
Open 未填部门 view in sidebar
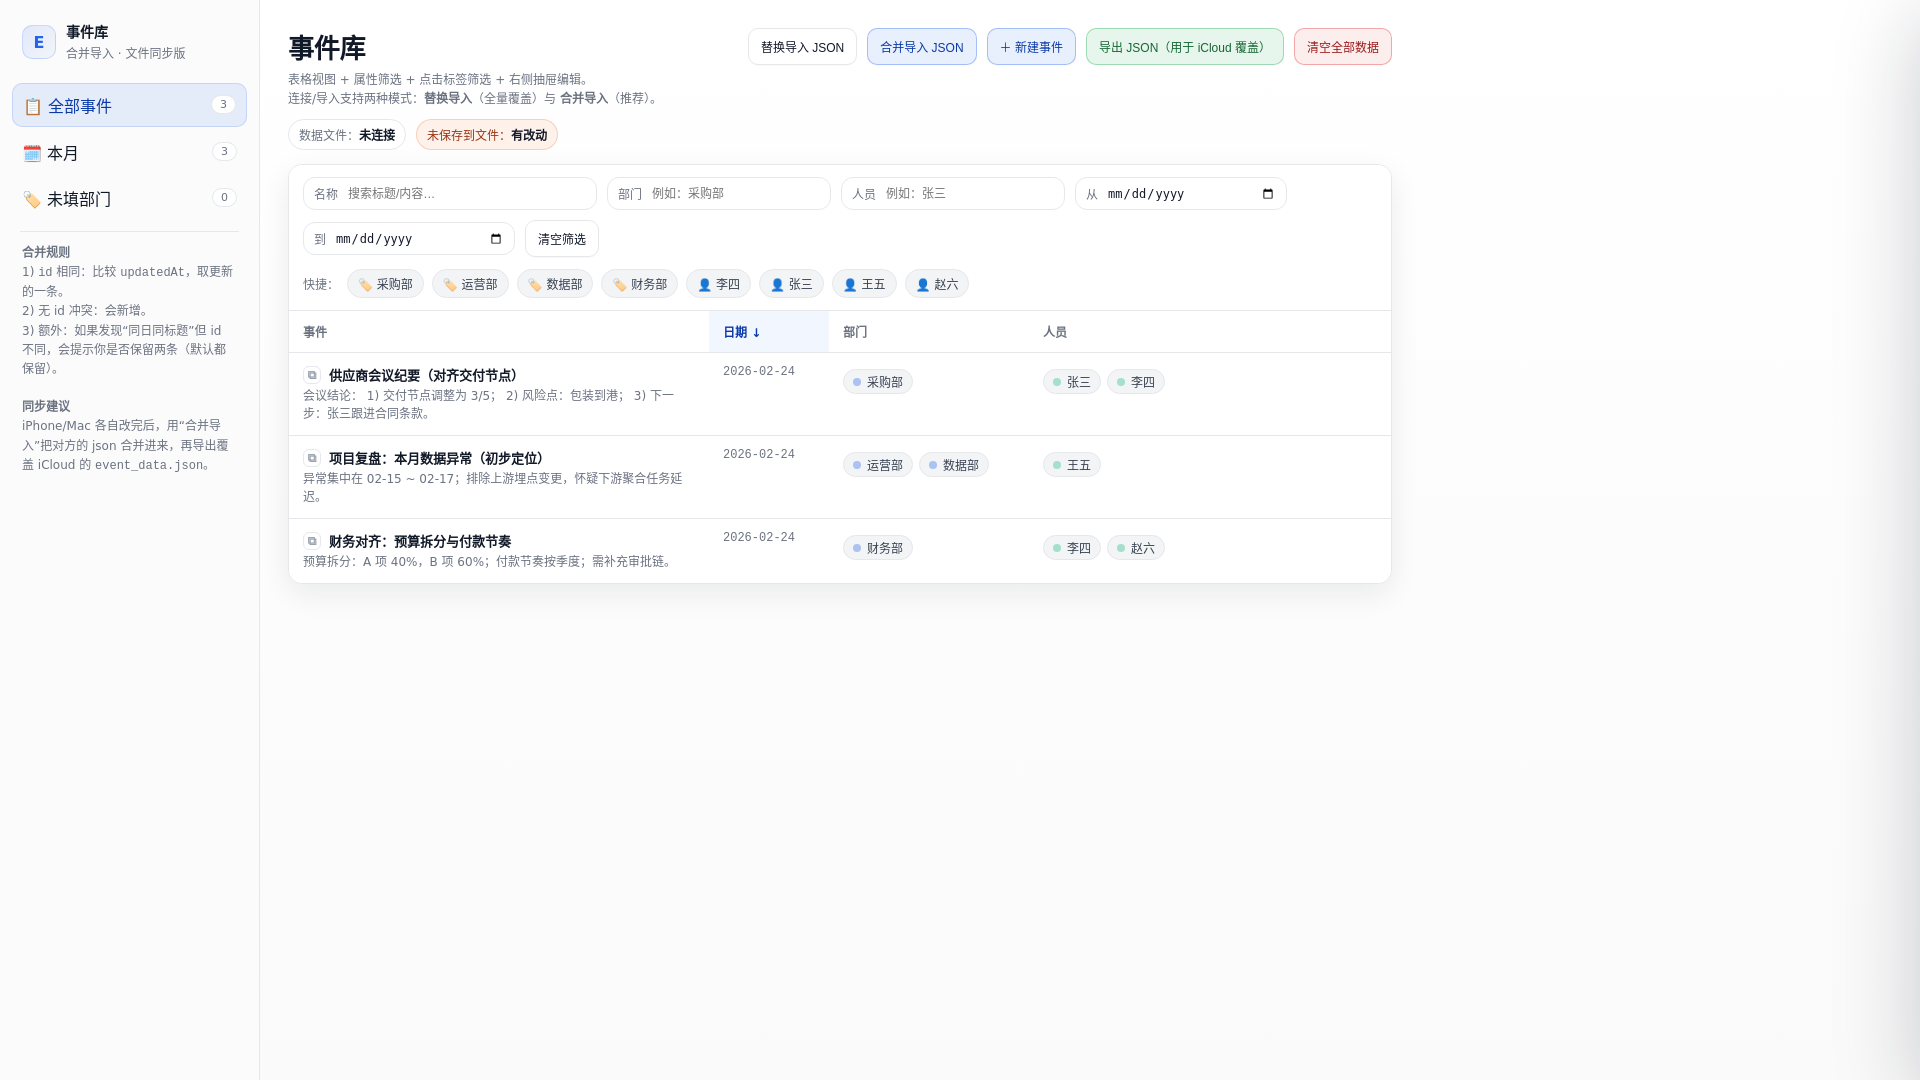coord(129,198)
